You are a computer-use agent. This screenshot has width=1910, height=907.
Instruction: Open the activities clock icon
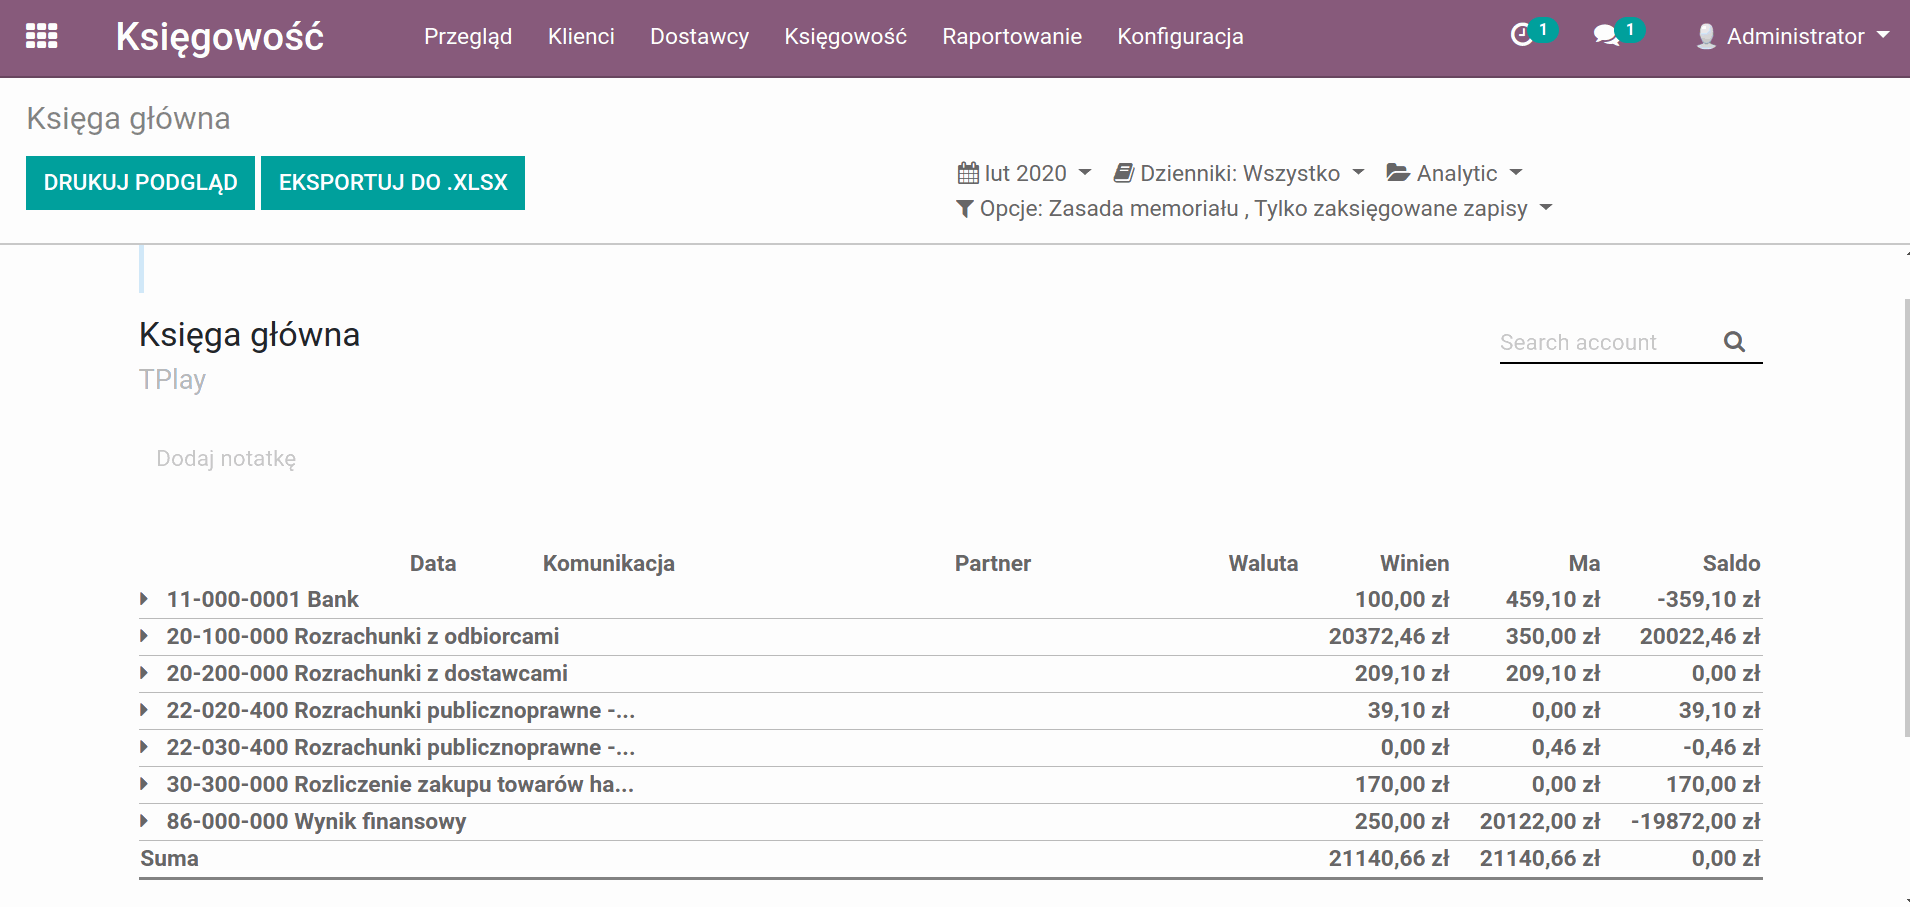(x=1521, y=36)
